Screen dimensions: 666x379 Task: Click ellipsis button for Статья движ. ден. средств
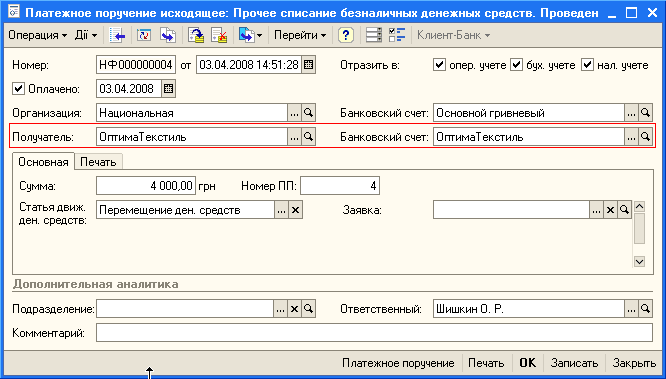[282, 210]
